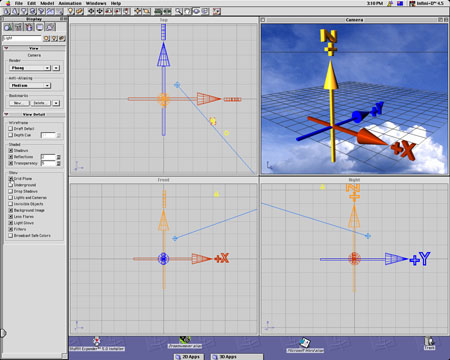The height and width of the screenshot is (360, 450).
Task: Click the first object panel tab icon
Action: tap(8, 27)
